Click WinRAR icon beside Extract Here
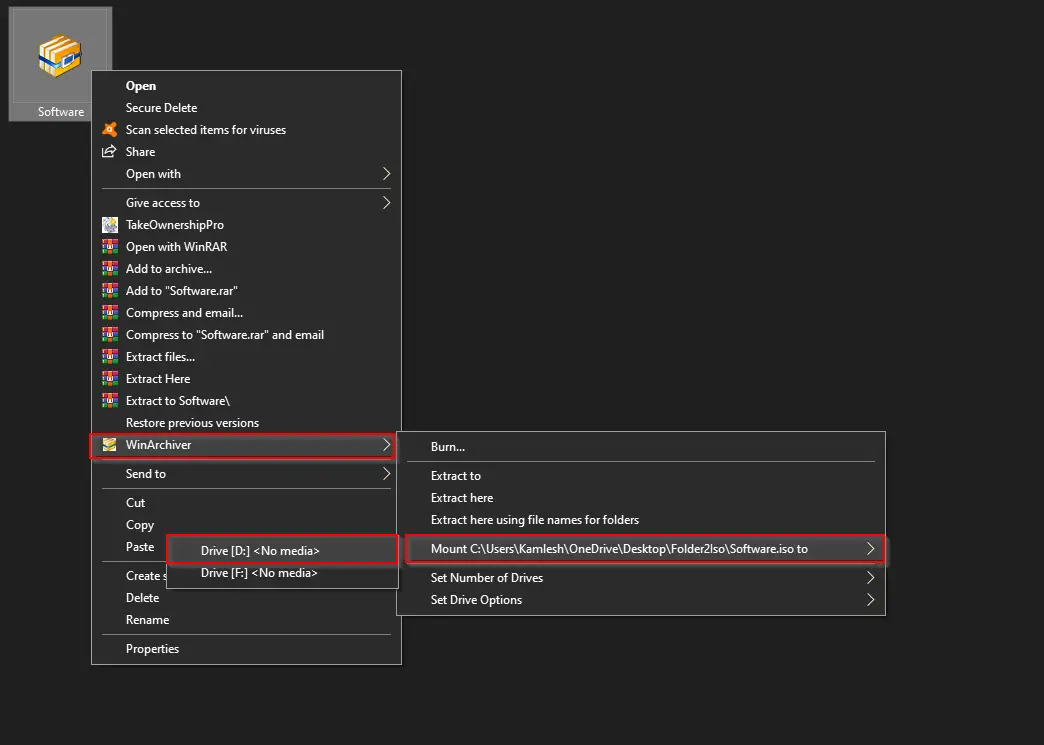This screenshot has height=745, width=1044. pyautogui.click(x=109, y=378)
